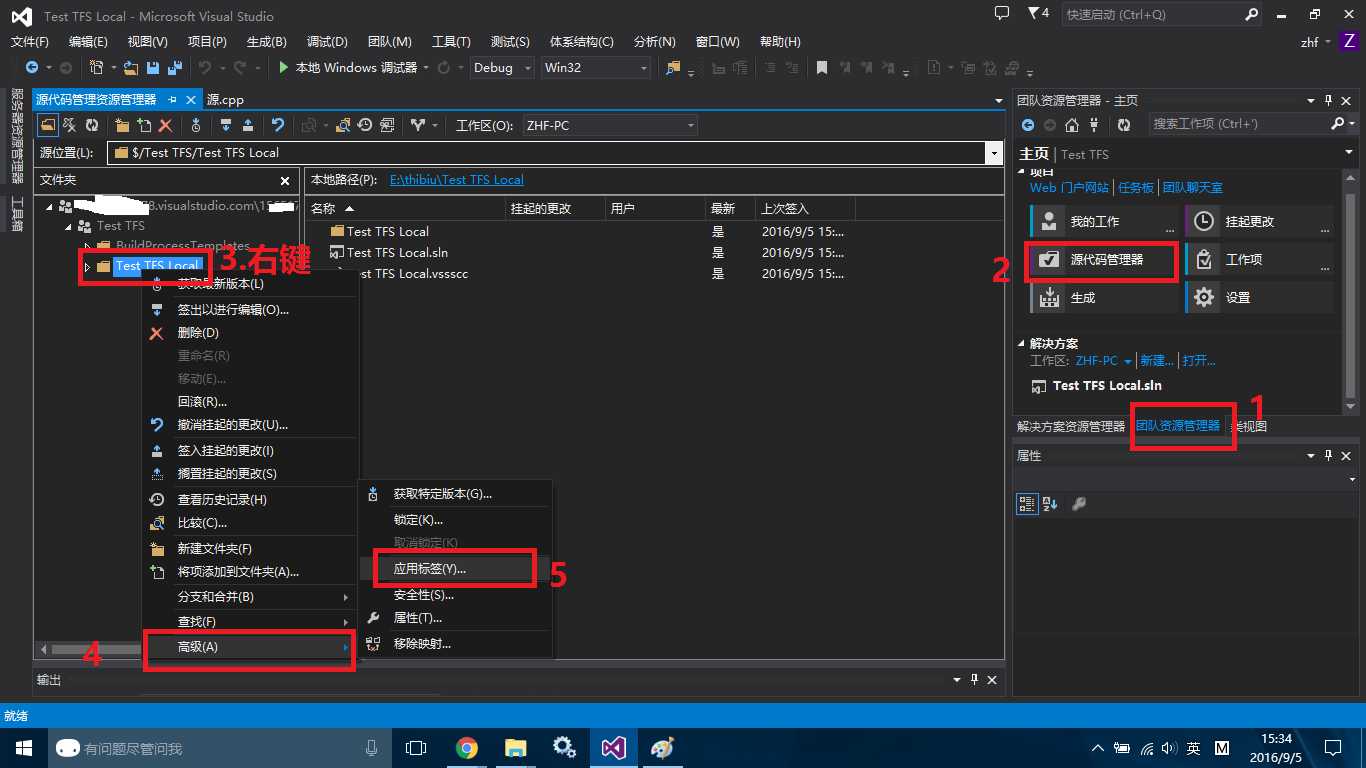Select Test TFS Local.sln in the file list
The width and height of the screenshot is (1366, 768).
pos(397,253)
